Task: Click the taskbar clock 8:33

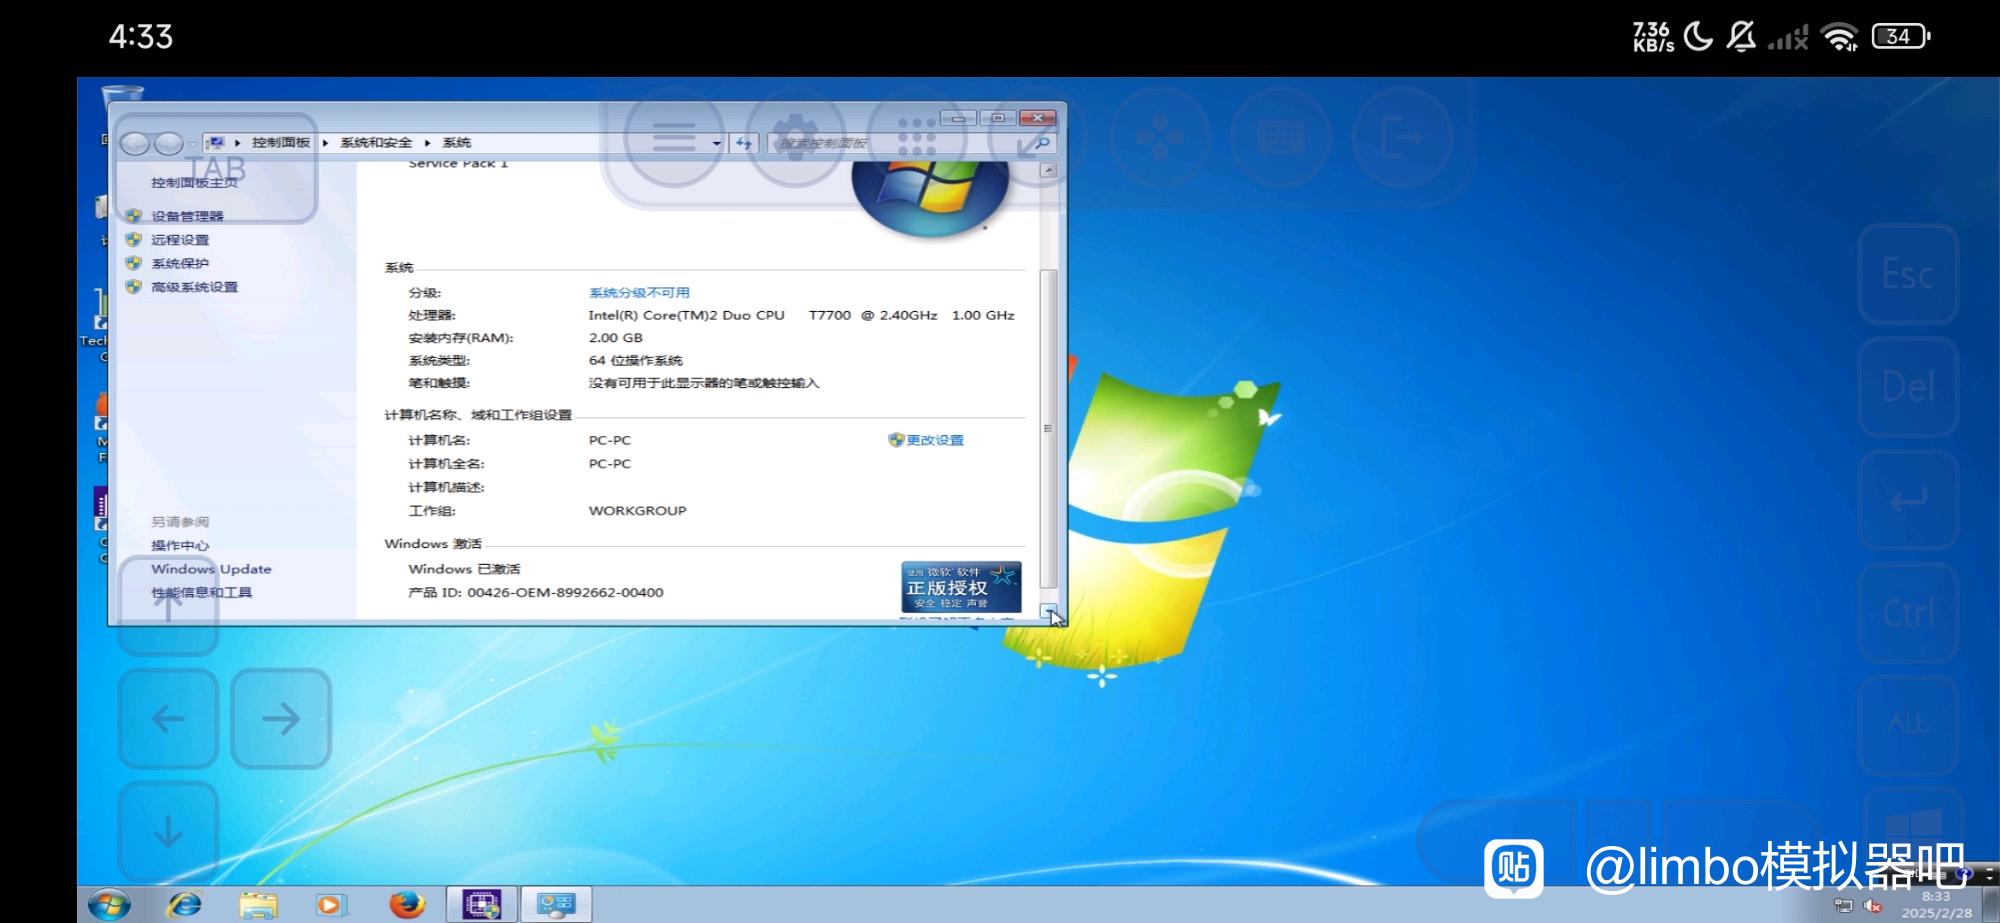Action: point(1936,905)
